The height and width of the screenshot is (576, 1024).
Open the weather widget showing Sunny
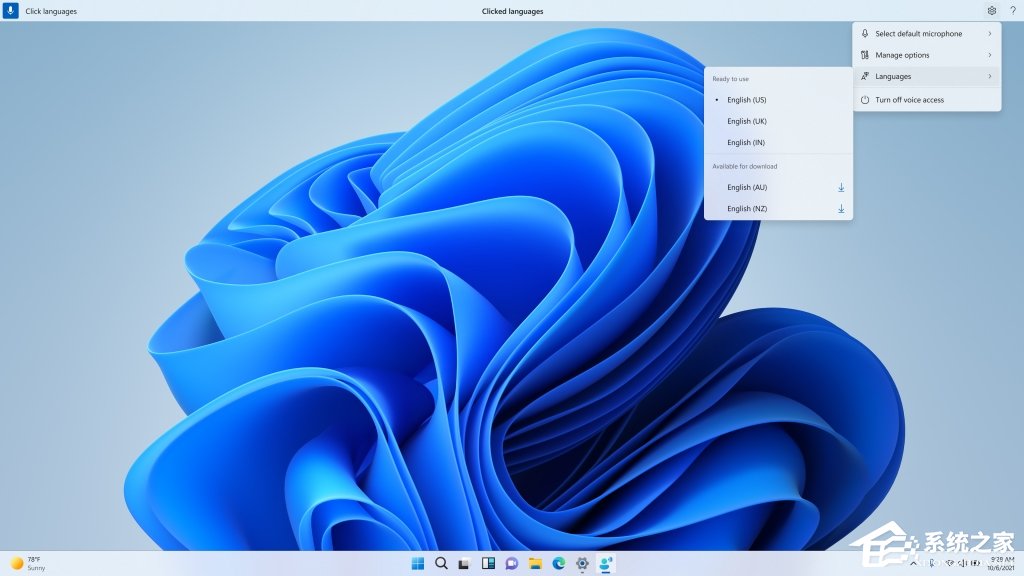point(28,563)
